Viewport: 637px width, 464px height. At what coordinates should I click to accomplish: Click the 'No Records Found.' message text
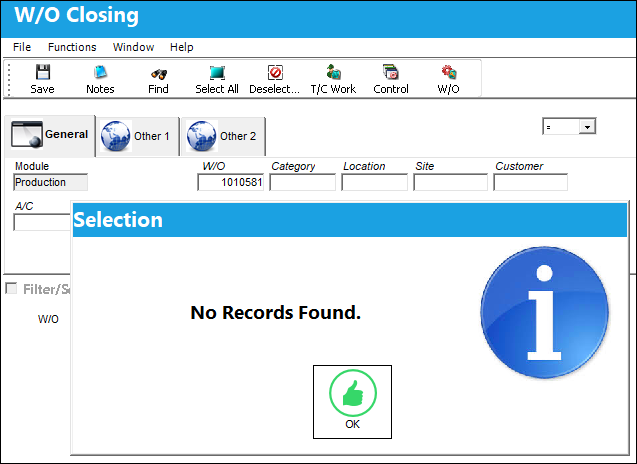(x=275, y=312)
